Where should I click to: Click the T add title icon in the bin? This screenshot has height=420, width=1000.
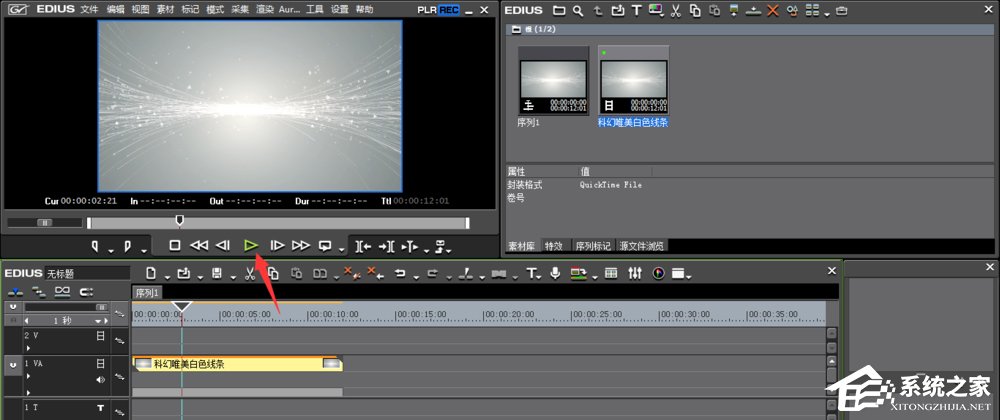tap(636, 11)
